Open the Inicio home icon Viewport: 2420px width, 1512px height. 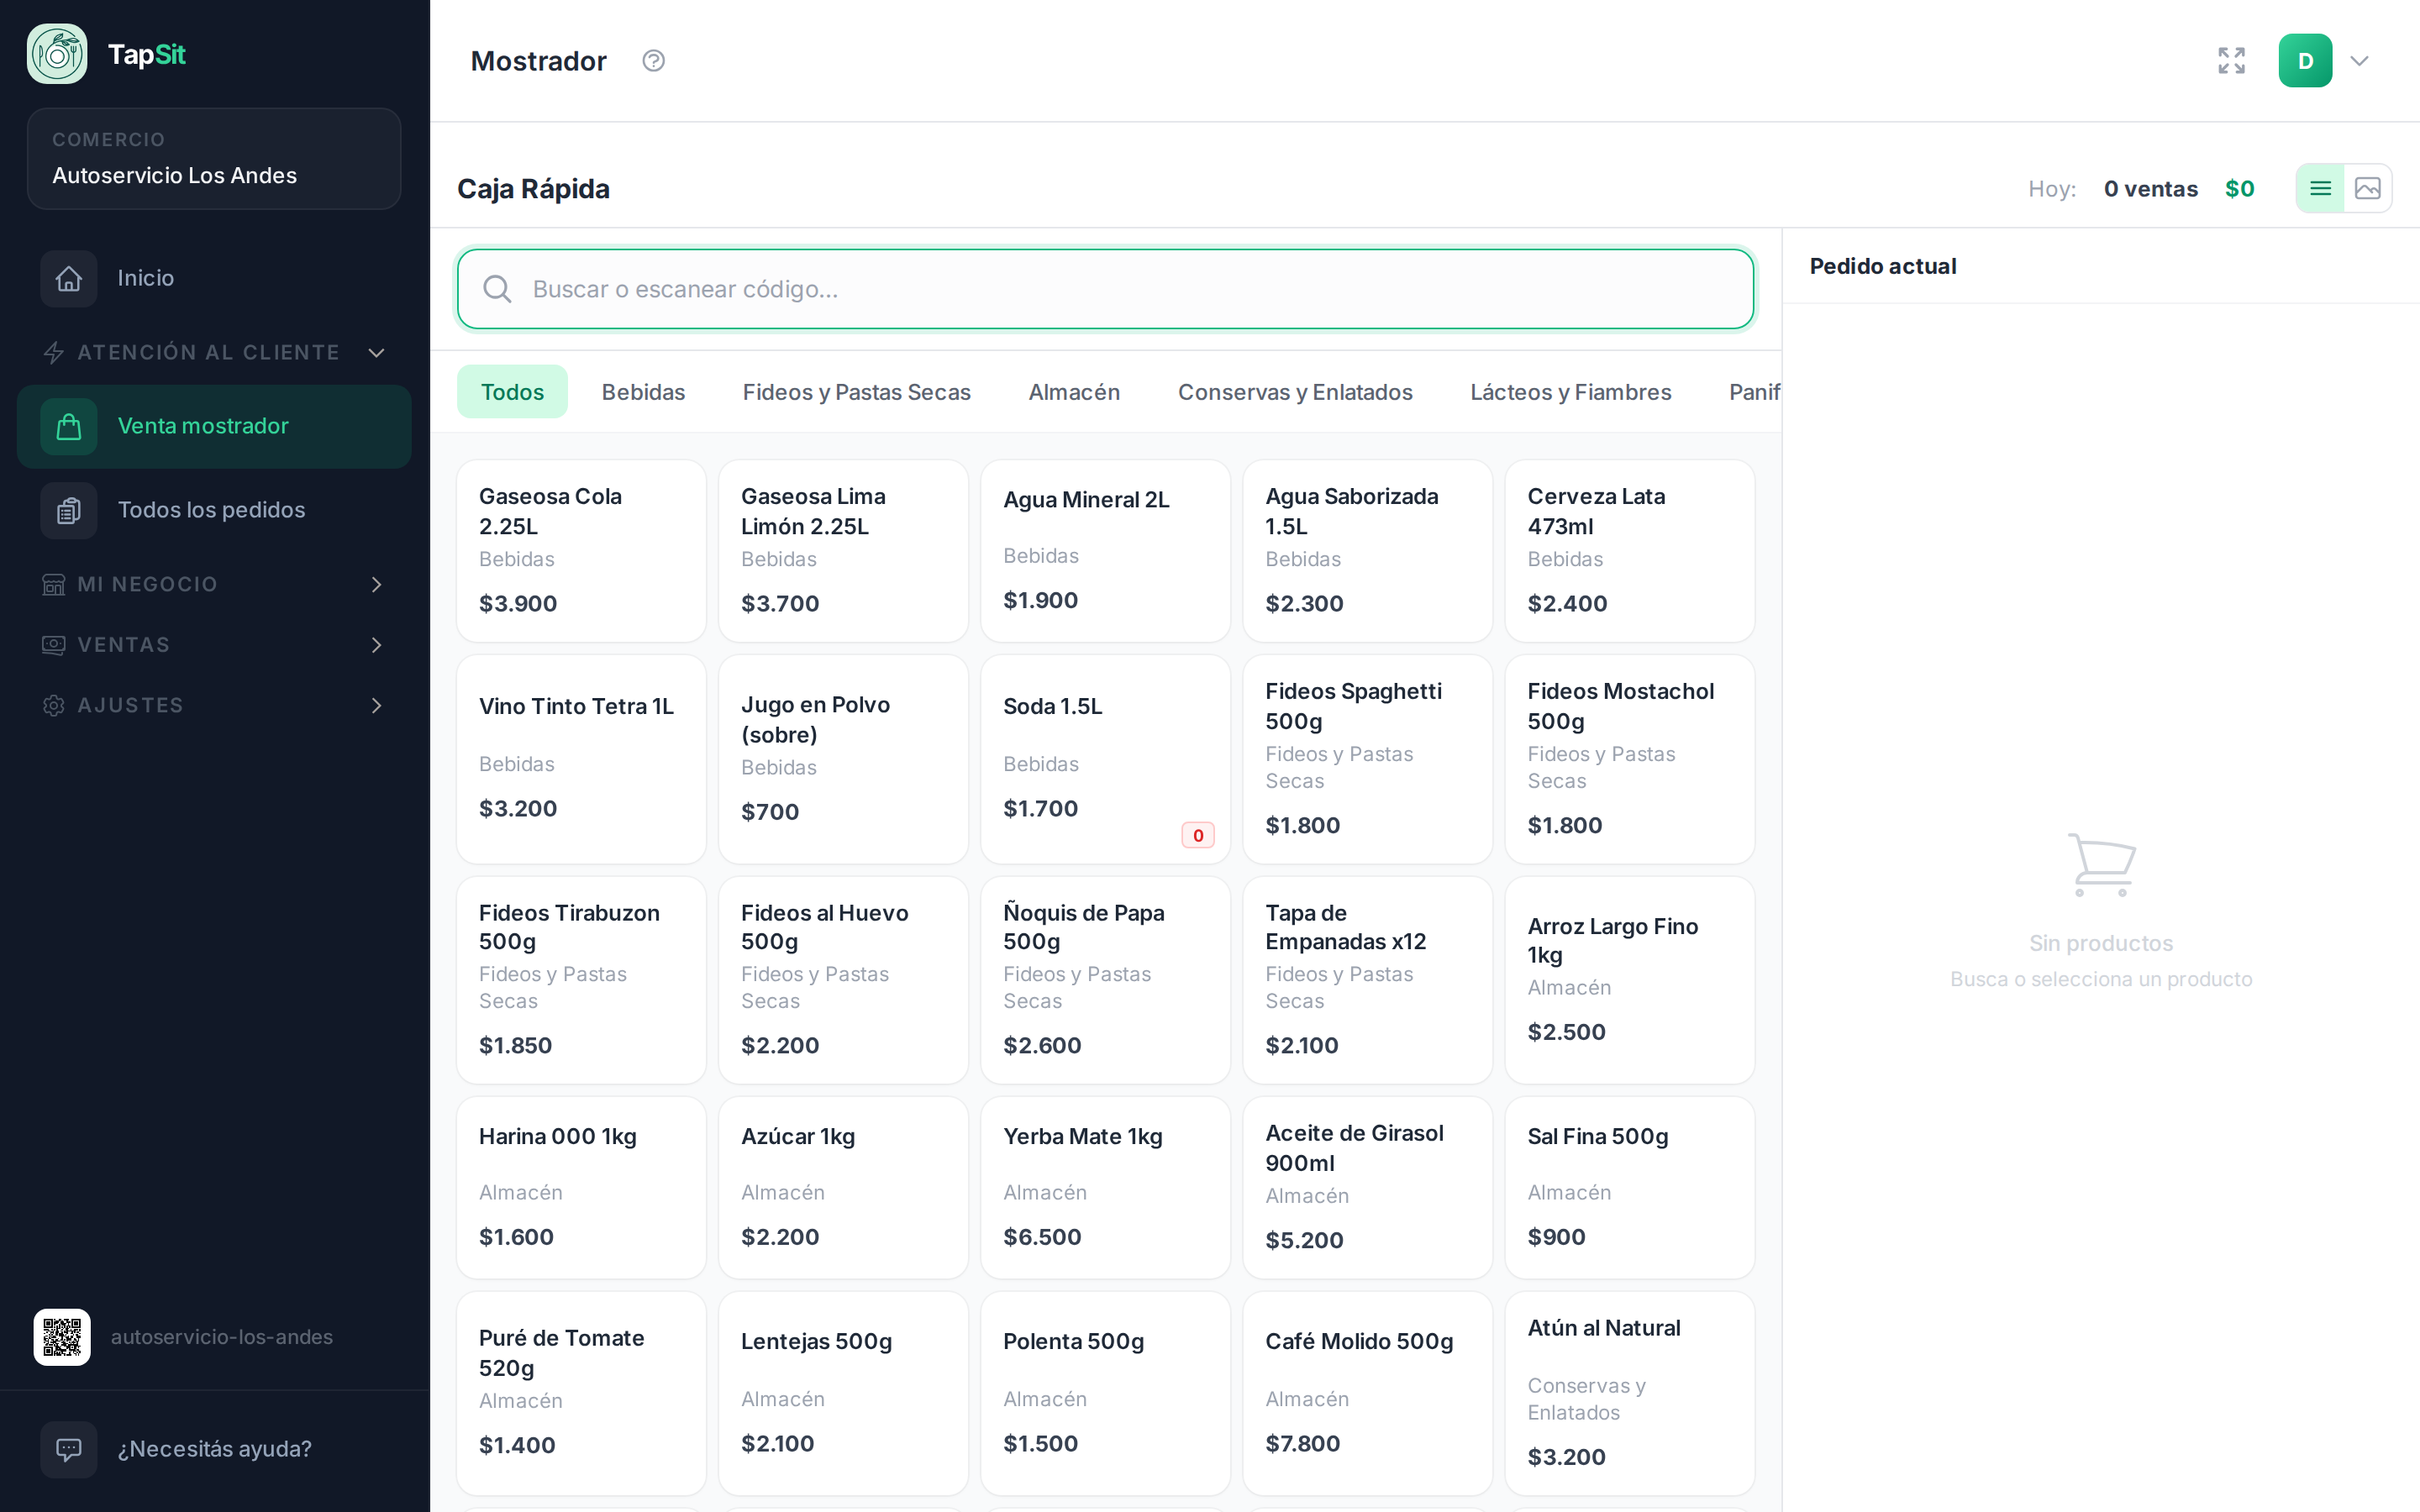pos(68,278)
